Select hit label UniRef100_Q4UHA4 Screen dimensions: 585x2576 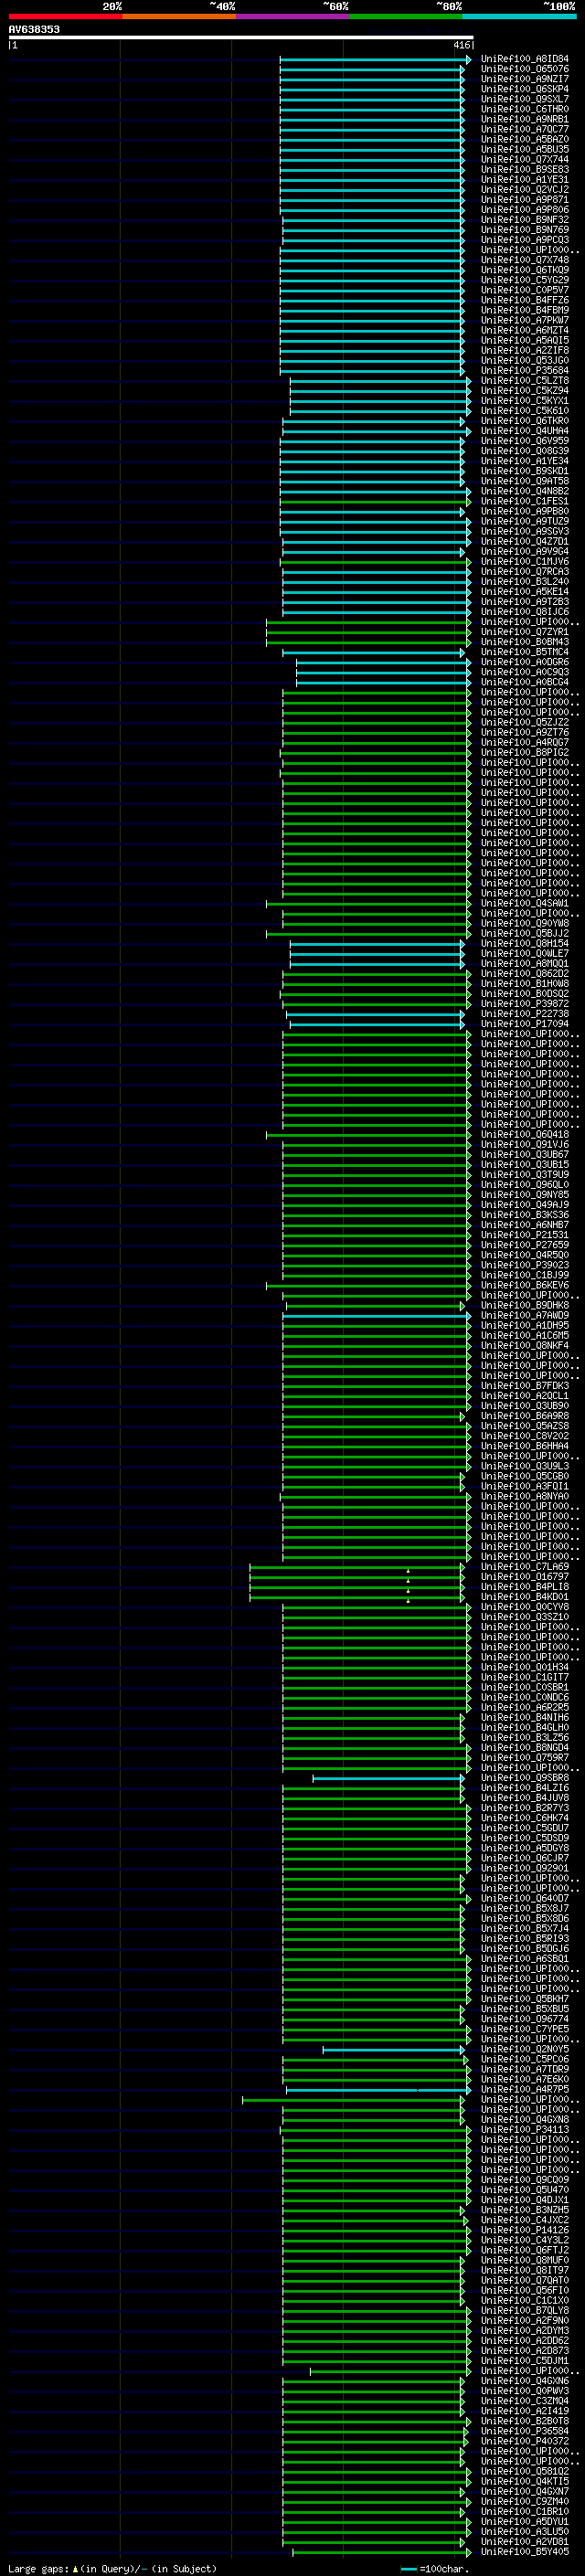point(525,431)
